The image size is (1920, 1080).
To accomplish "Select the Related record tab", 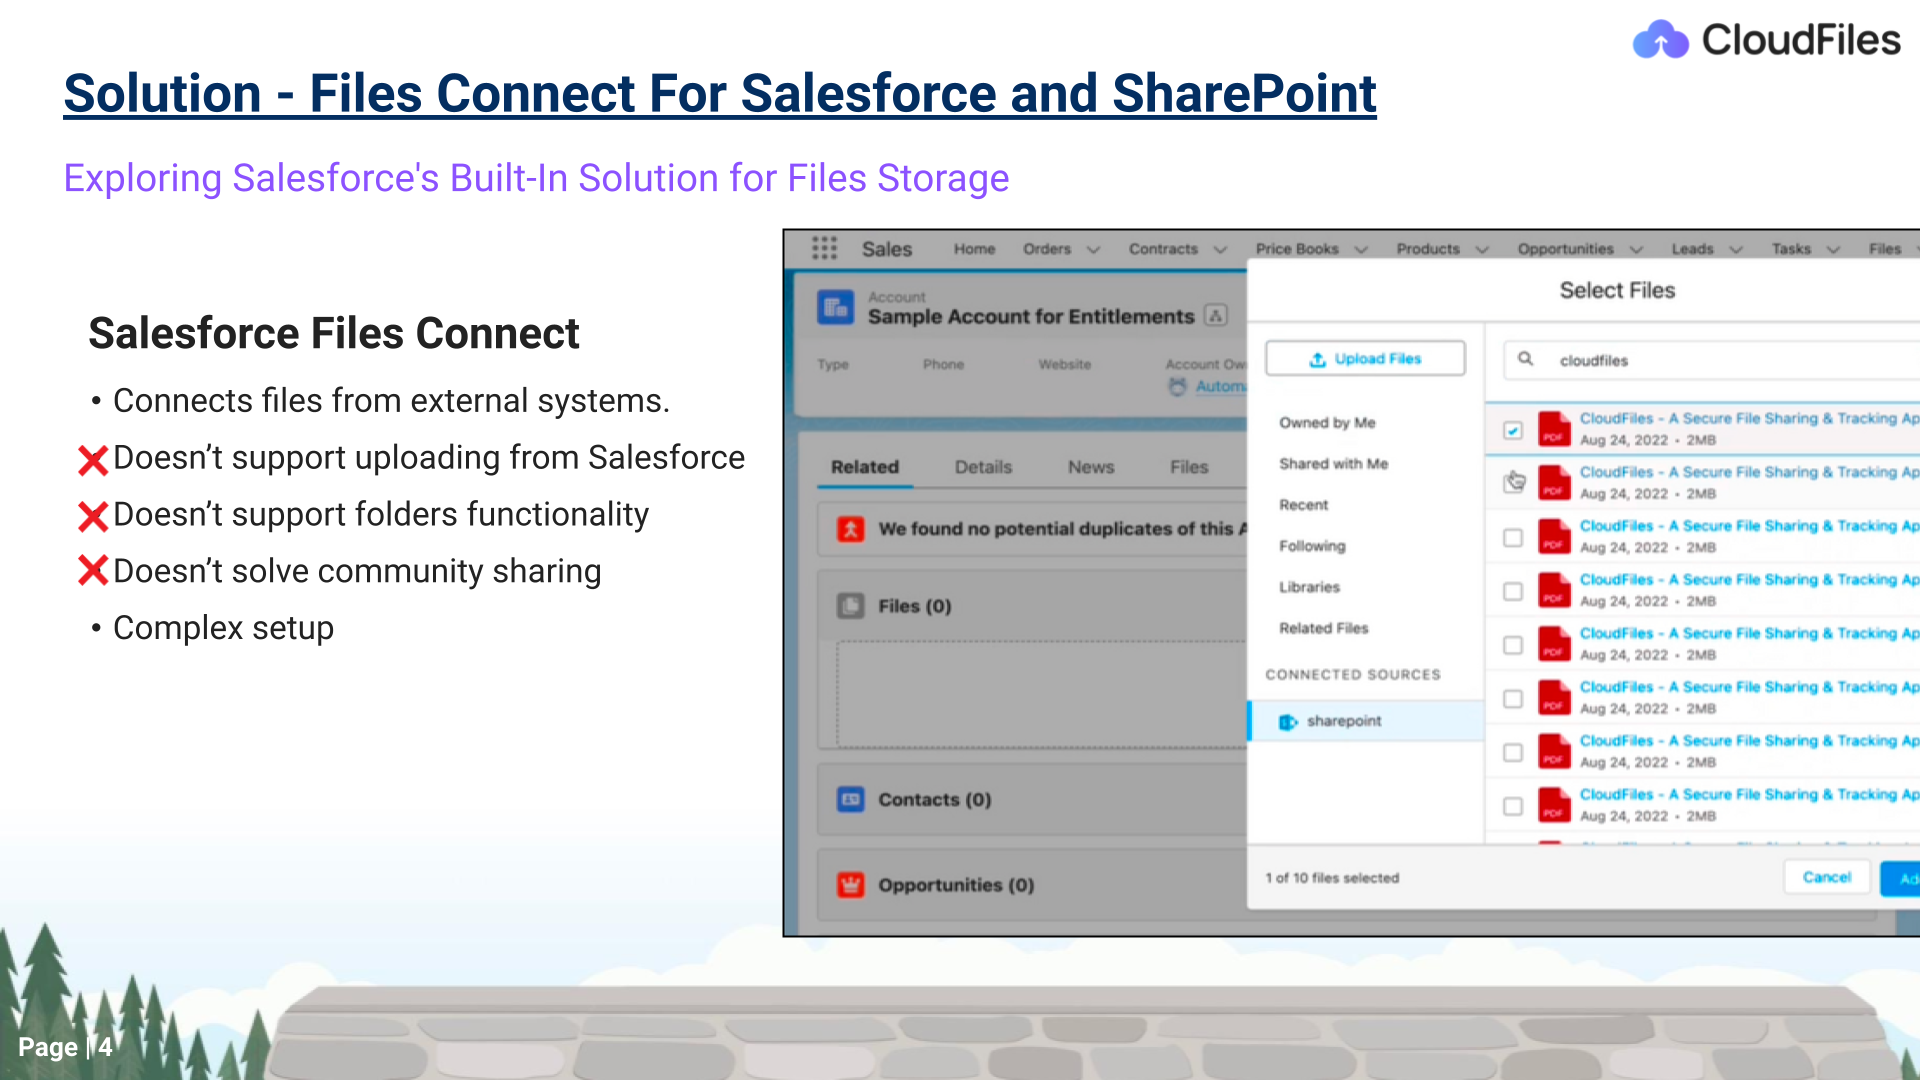I will pyautogui.click(x=865, y=467).
